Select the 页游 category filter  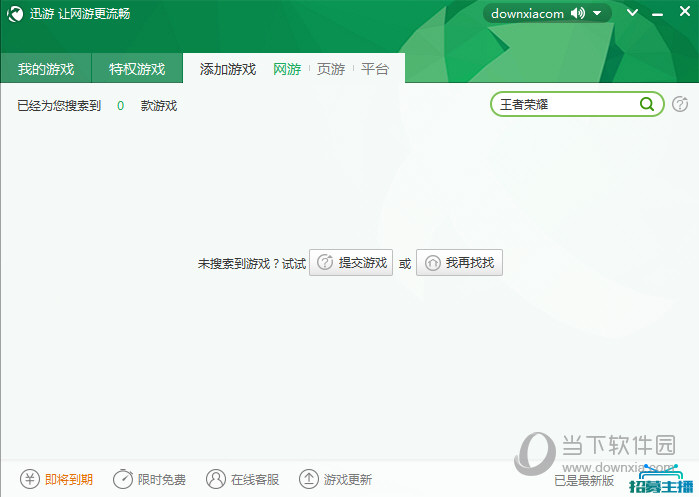click(331, 69)
